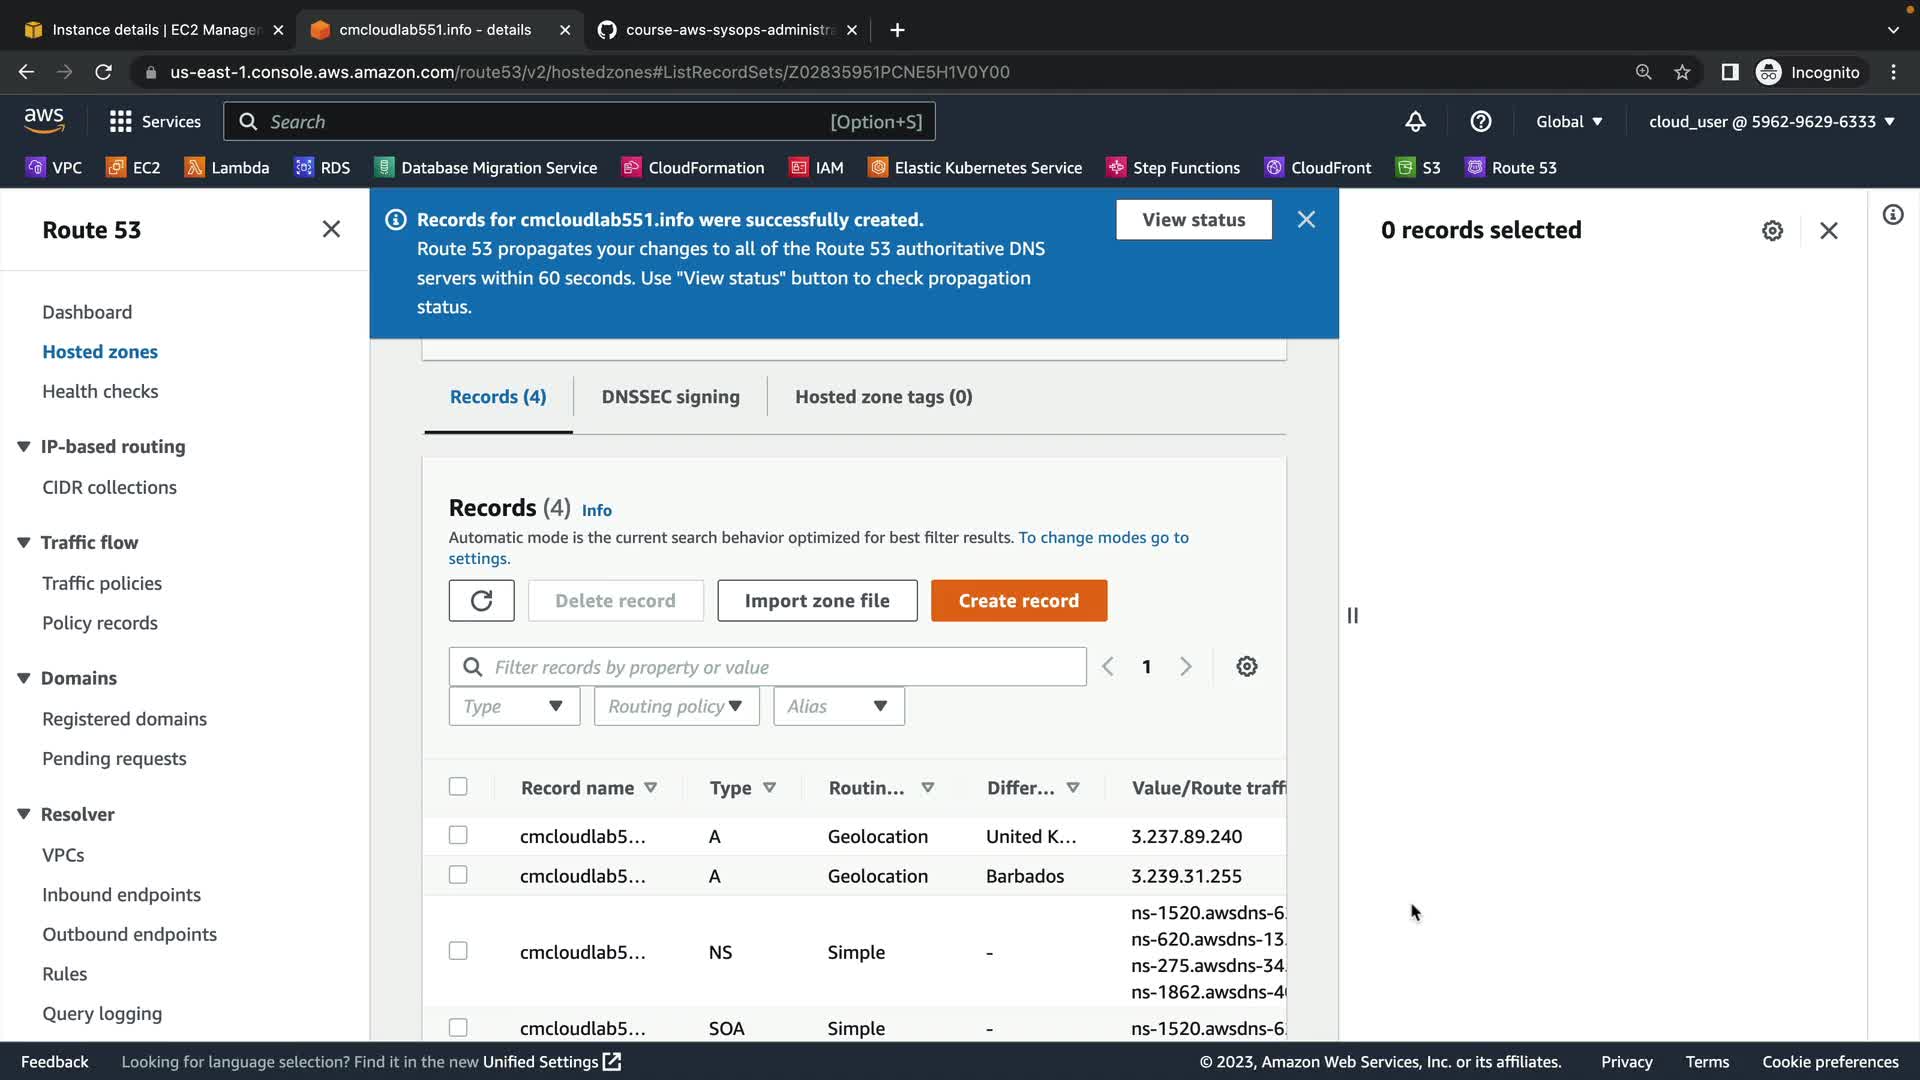
Task: Open the Routing policy filter dropdown
Action: click(x=676, y=707)
